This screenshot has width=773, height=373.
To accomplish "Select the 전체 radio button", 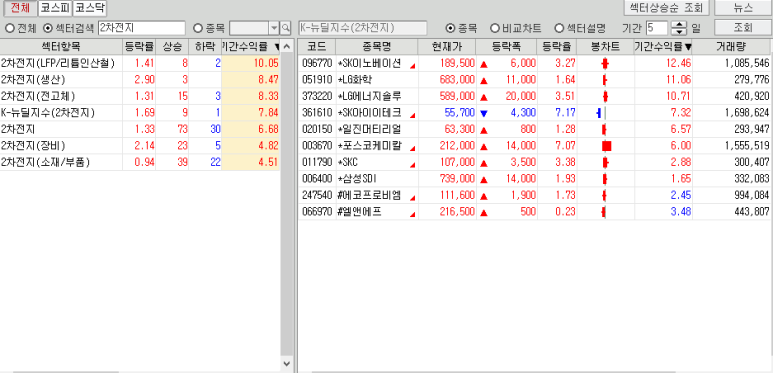I will click(9, 28).
